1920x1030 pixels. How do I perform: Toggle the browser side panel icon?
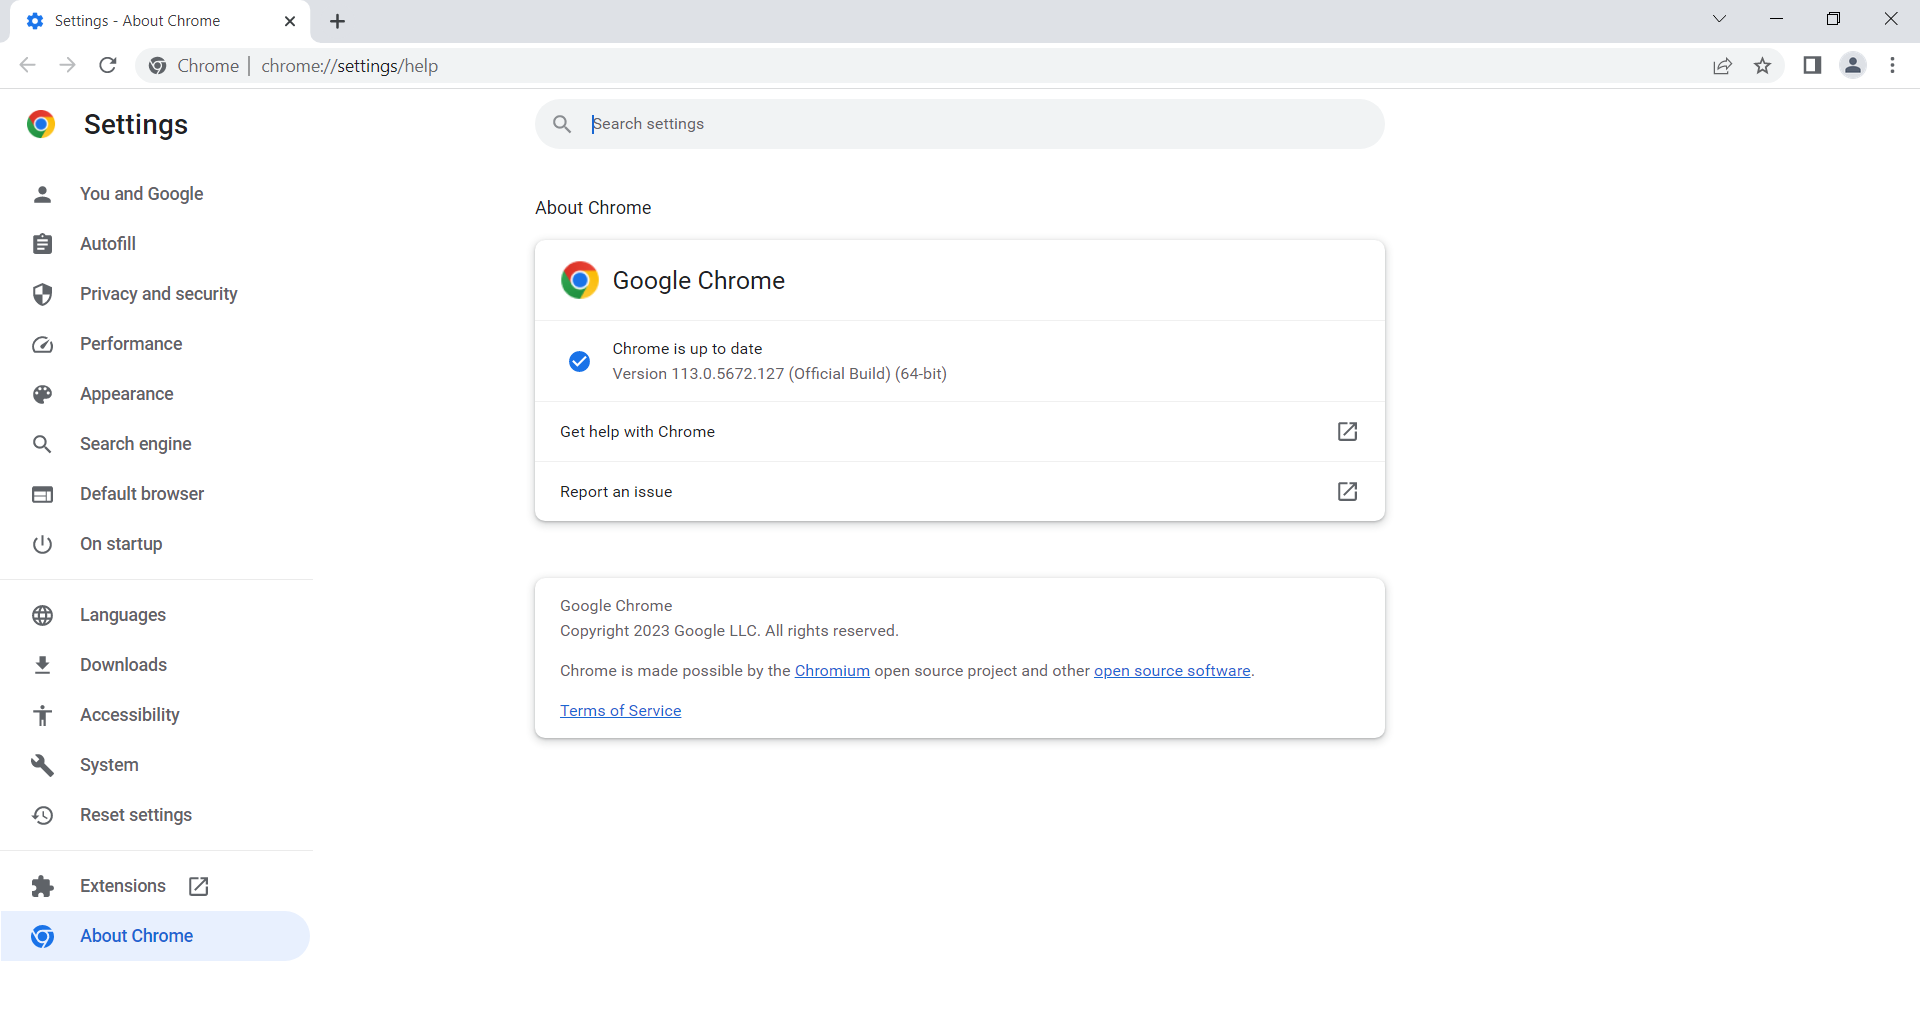[1812, 66]
